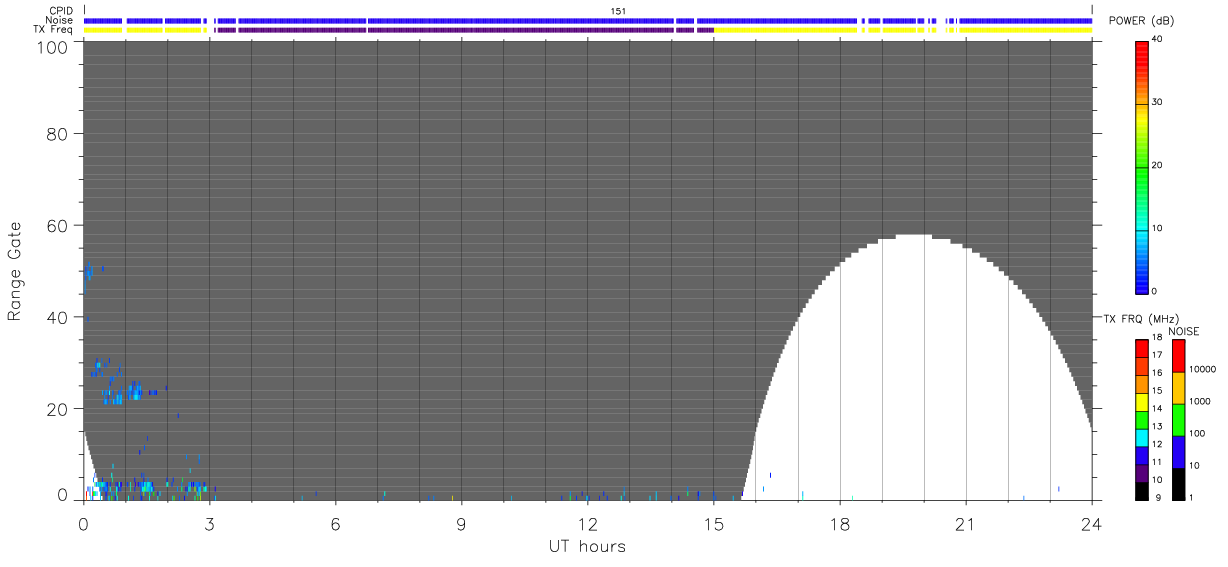1228x567 pixels.
Task: Select the 30 tick on POWER colorbar
Action: [x=1157, y=103]
